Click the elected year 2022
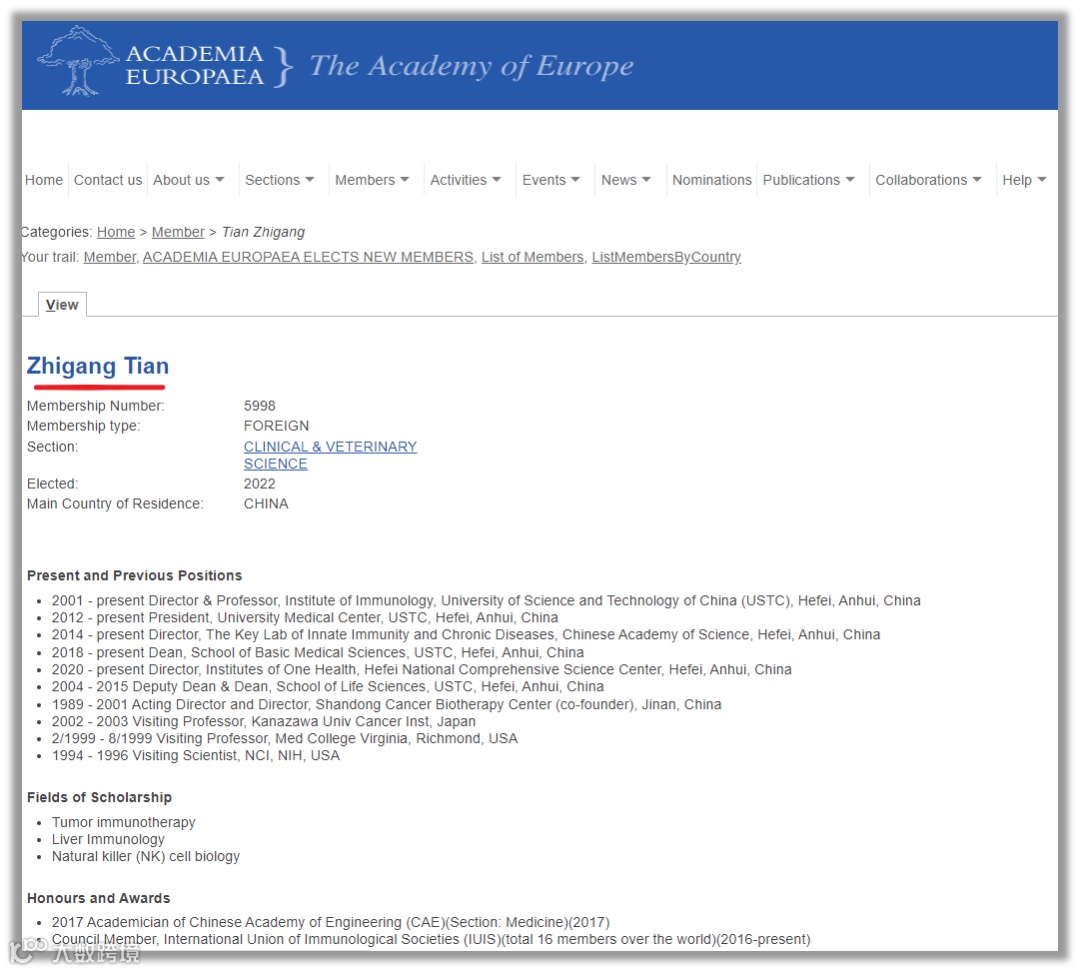 click(x=260, y=484)
